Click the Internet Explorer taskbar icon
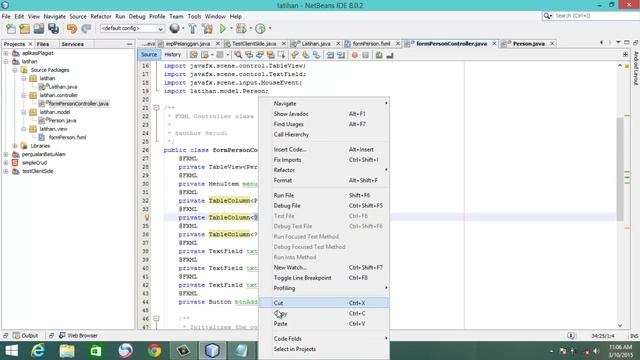Screen dimensions: 640x360 [38, 351]
